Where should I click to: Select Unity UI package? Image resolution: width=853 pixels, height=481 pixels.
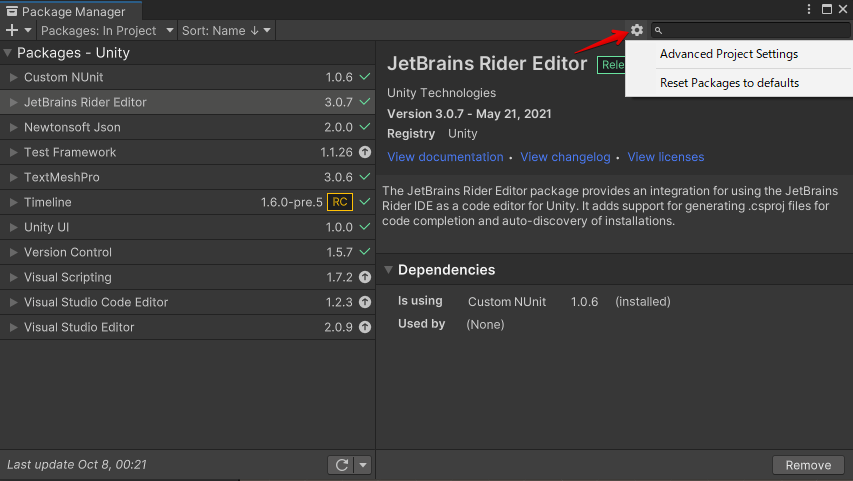point(188,227)
